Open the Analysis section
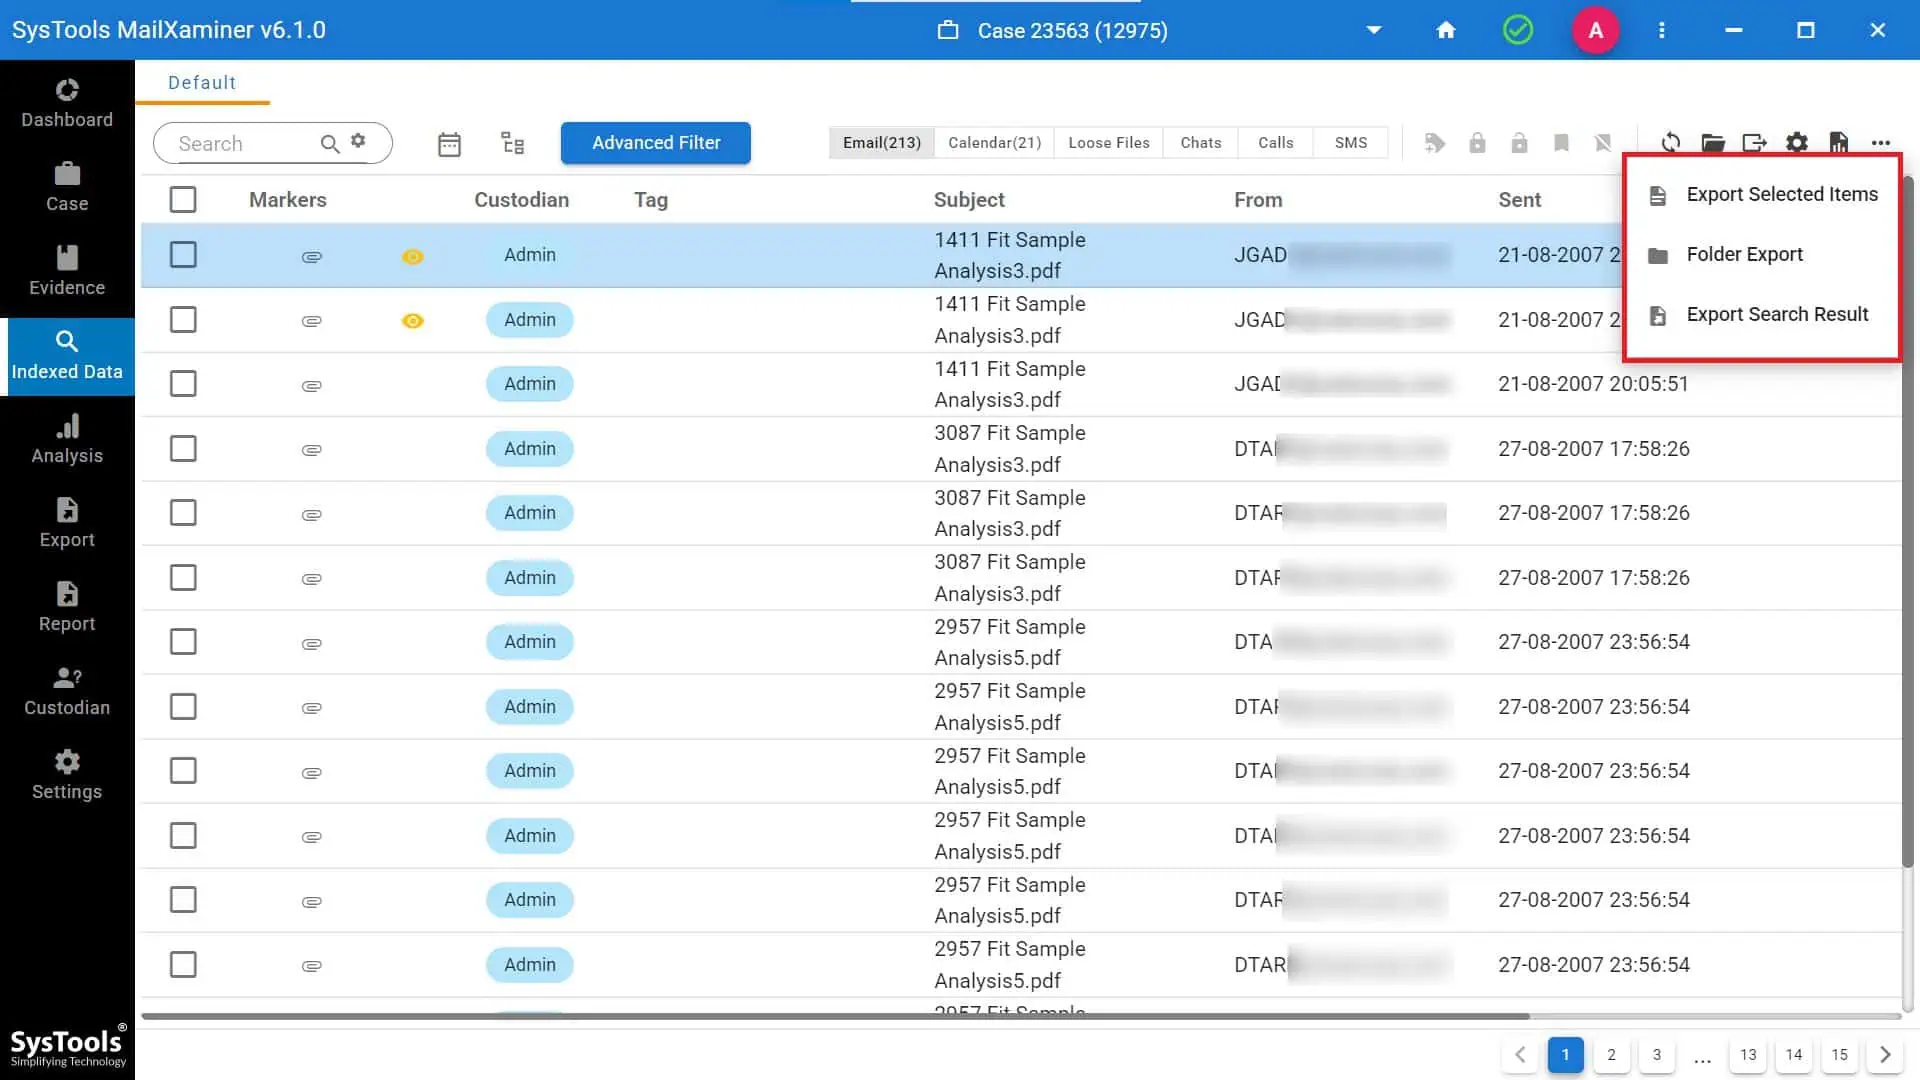Viewport: 1920px width, 1080px height. coord(67,440)
